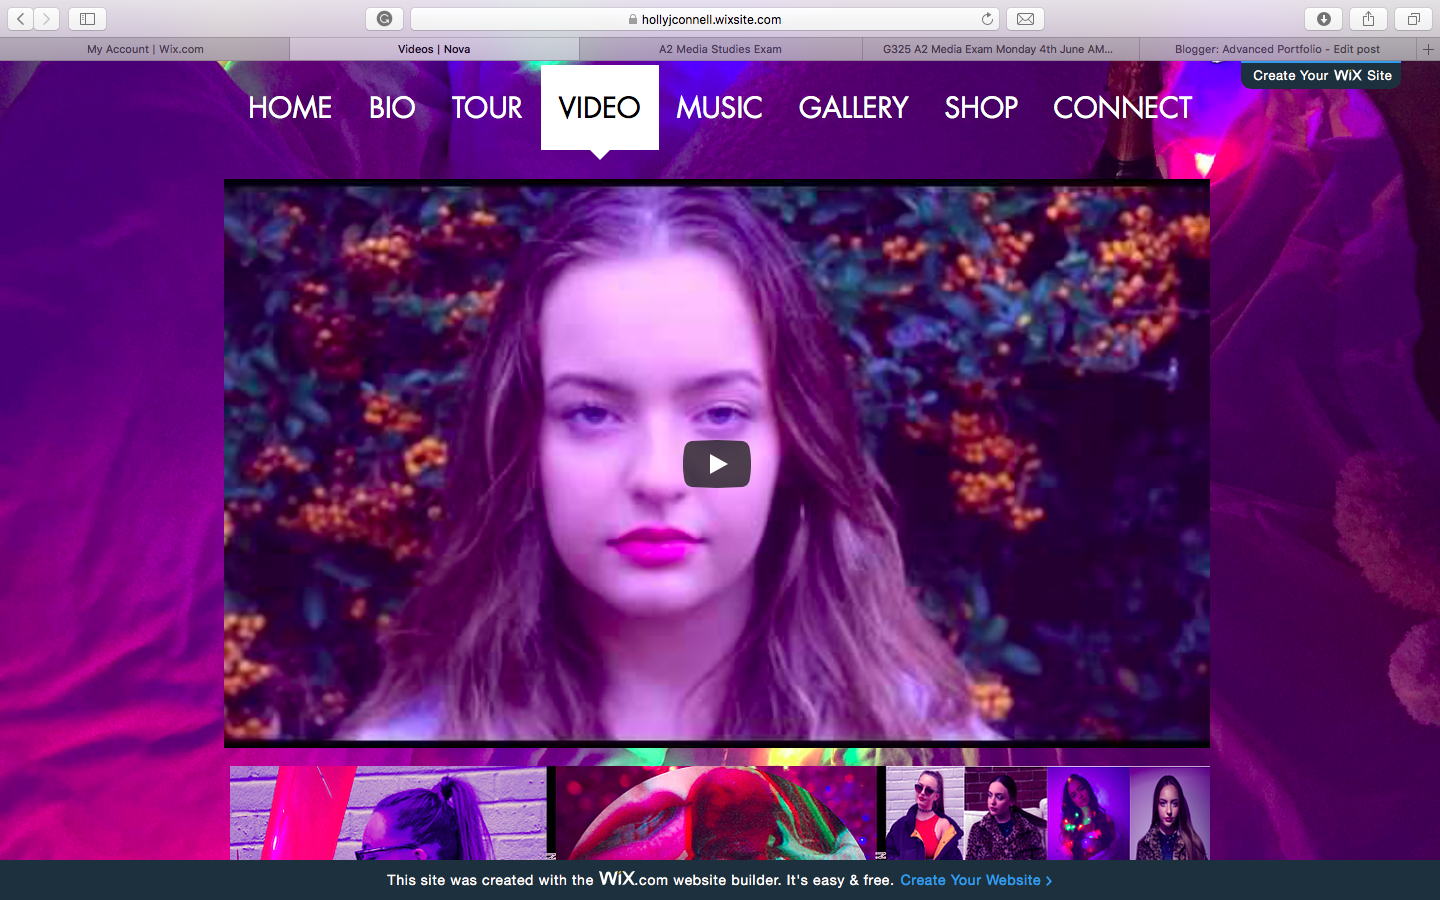
Task: Play the main video
Action: 717,464
